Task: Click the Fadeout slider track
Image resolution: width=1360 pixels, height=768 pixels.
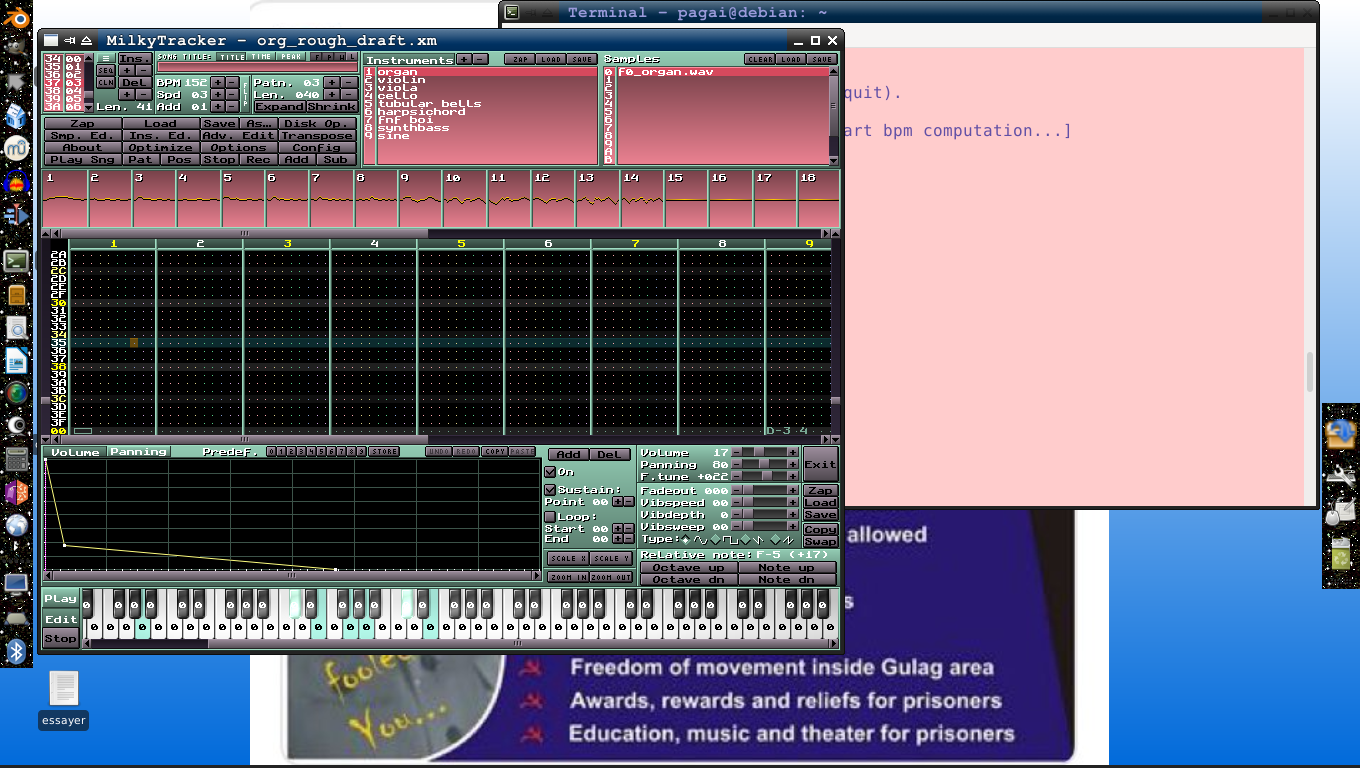Action: pos(766,491)
